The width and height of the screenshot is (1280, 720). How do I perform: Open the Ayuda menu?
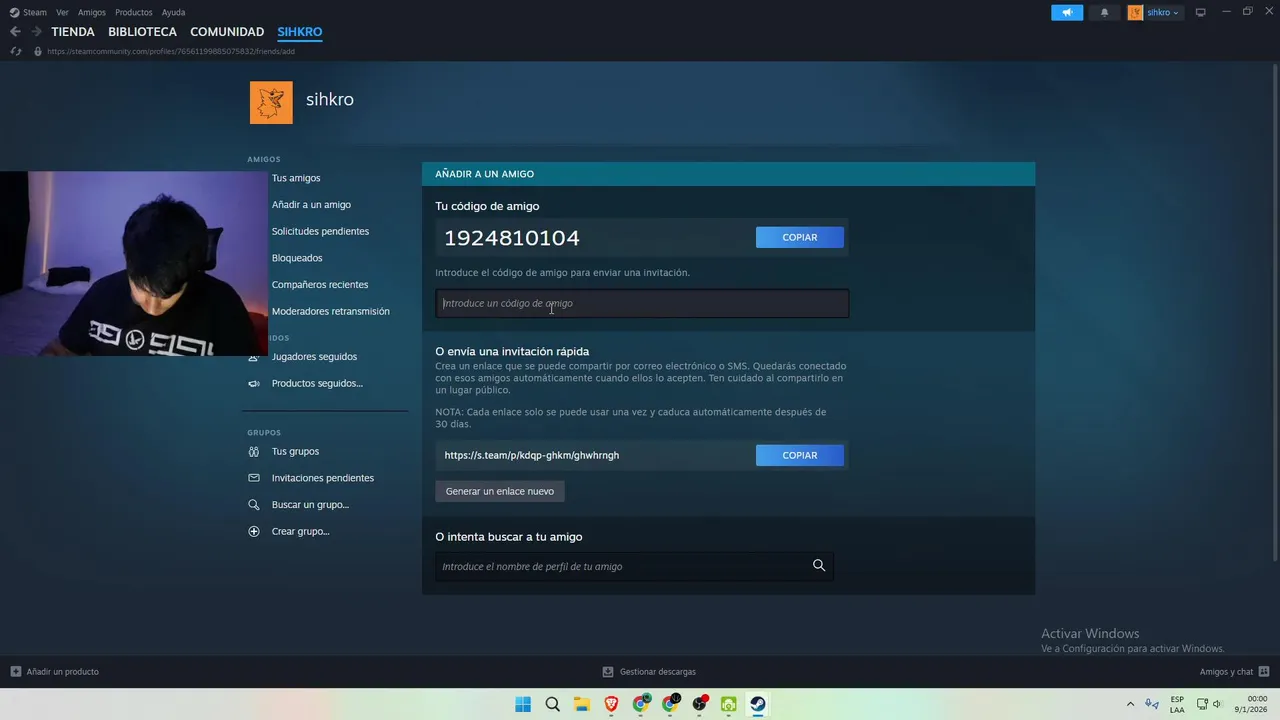[173, 12]
